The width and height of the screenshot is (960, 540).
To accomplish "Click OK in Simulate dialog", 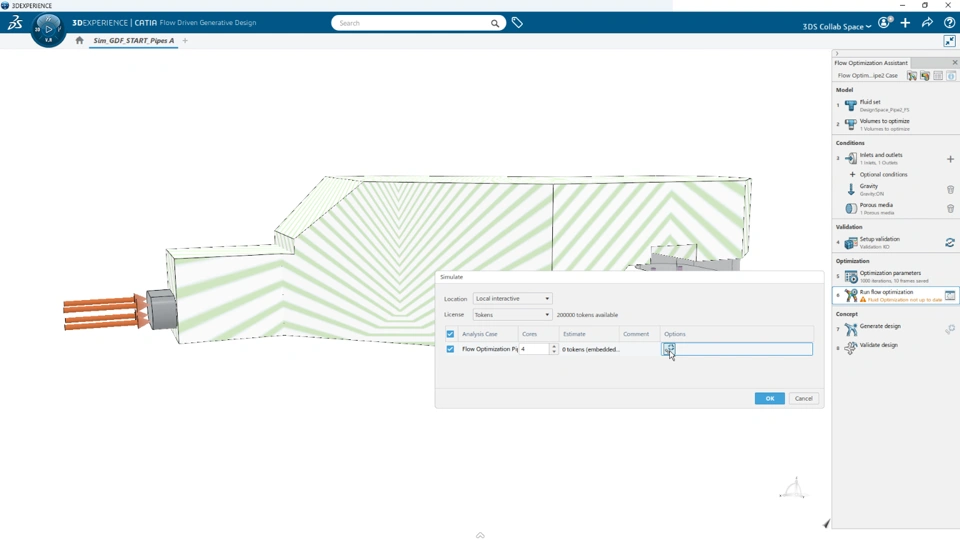I will (x=770, y=398).
